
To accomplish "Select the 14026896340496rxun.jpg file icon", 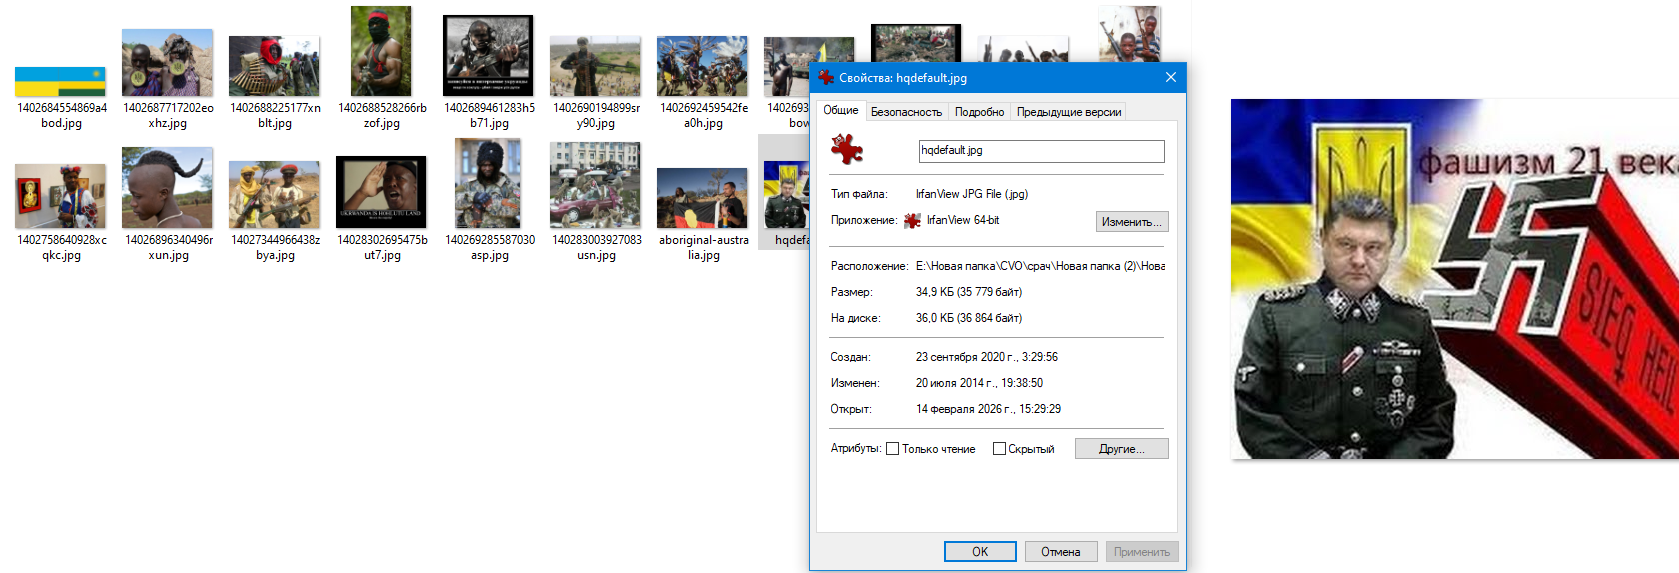I will pyautogui.click(x=167, y=188).
